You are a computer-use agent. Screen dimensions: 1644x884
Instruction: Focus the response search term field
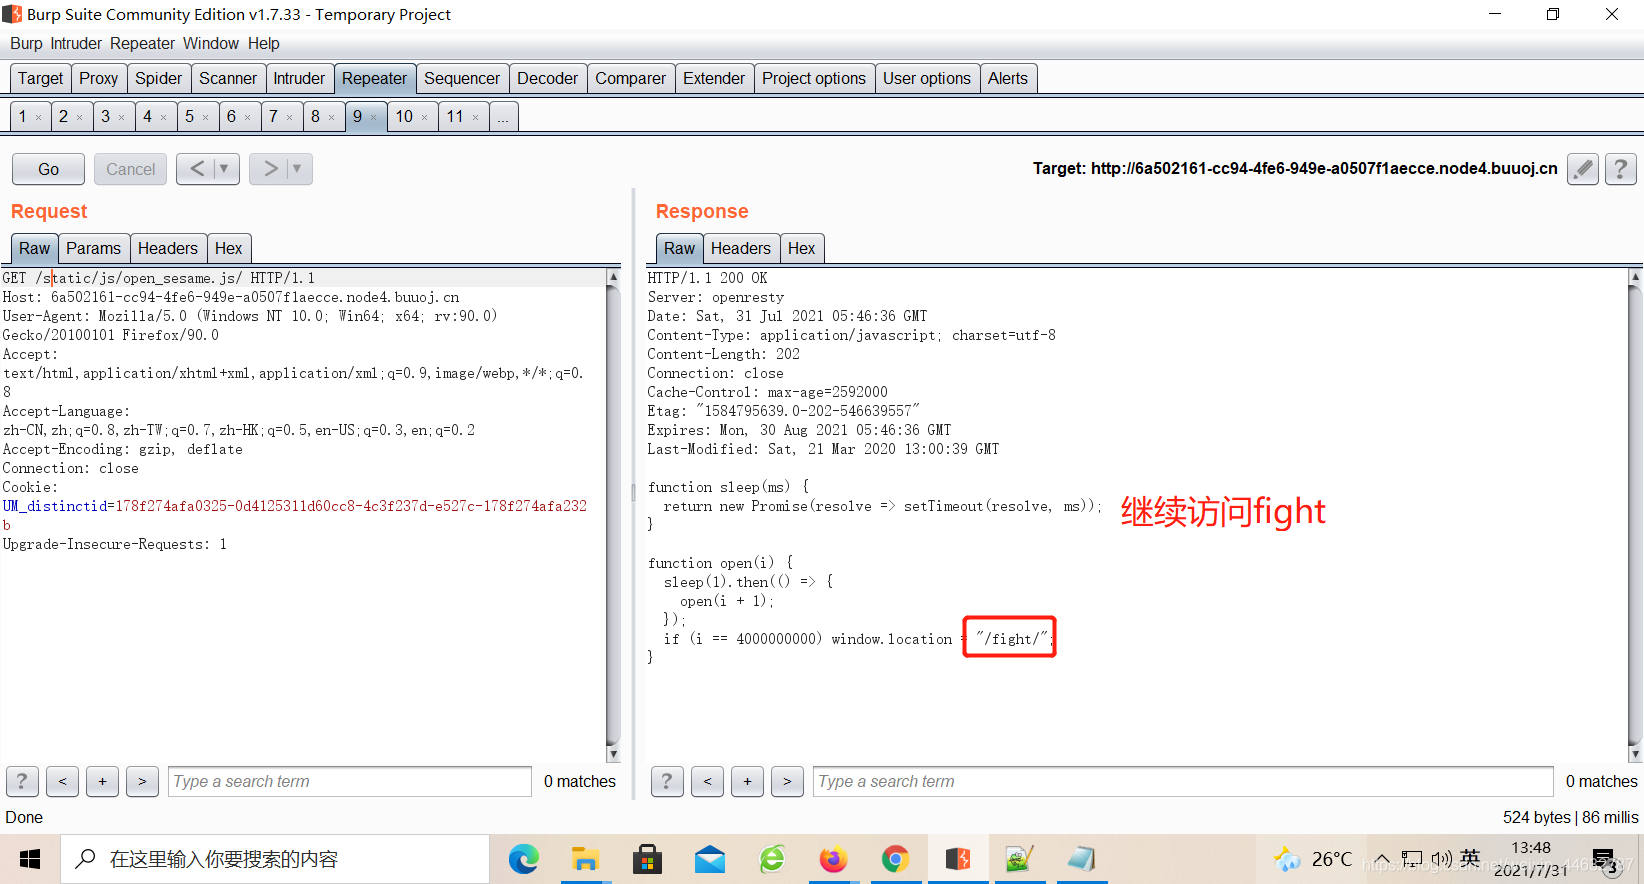1183,781
